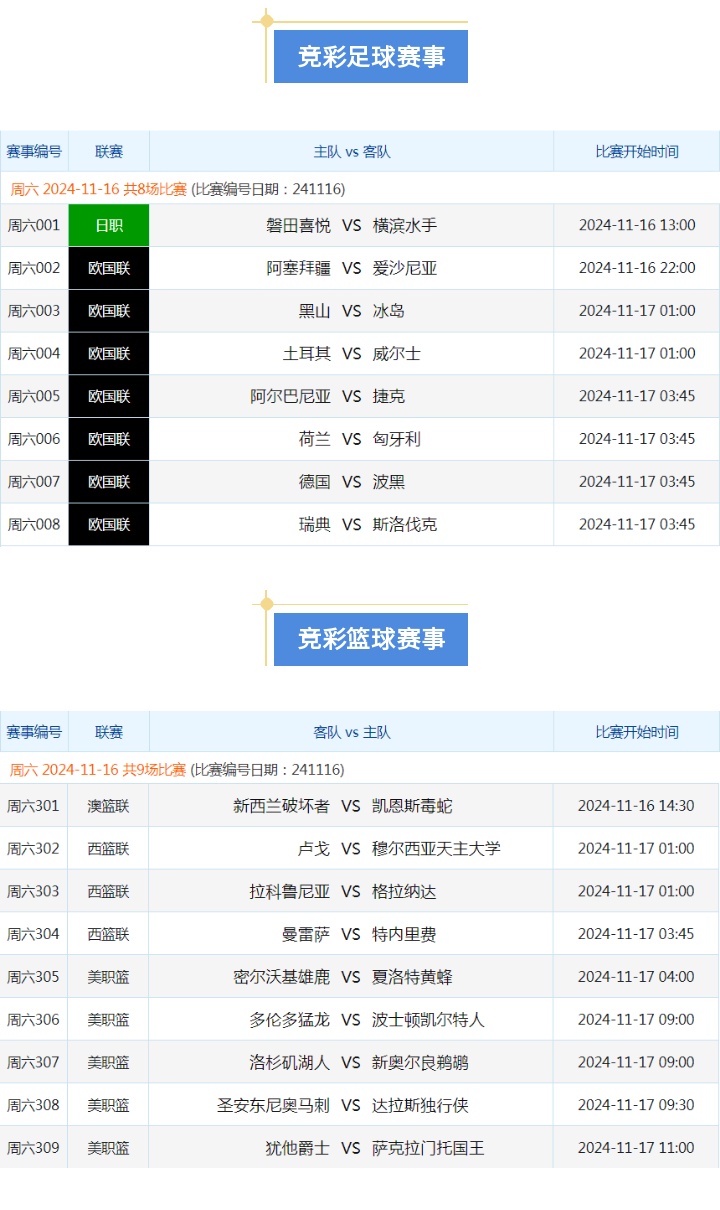Open the 达拉斯独行侠 home team

[420, 1105]
